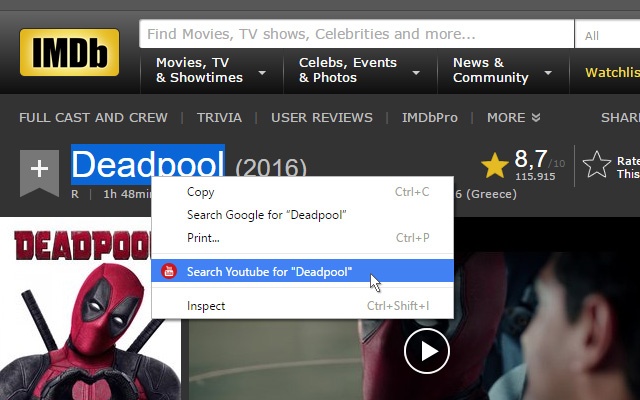Add Deadpool to watchlist with plus ribbon

pyautogui.click(x=39, y=171)
